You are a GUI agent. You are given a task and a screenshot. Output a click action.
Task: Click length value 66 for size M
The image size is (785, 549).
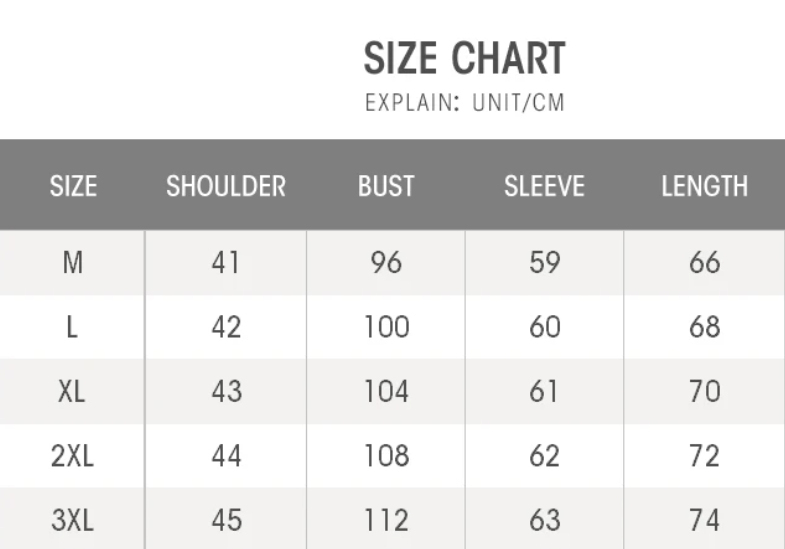point(704,263)
